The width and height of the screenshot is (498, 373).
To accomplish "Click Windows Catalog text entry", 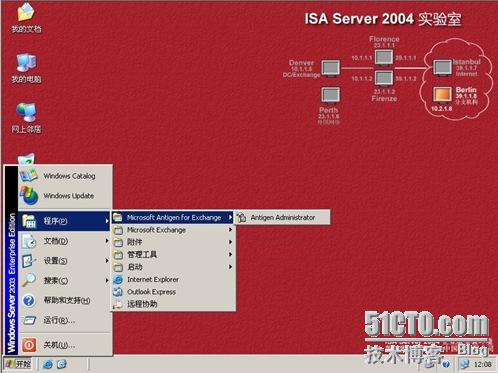I will (x=69, y=176).
